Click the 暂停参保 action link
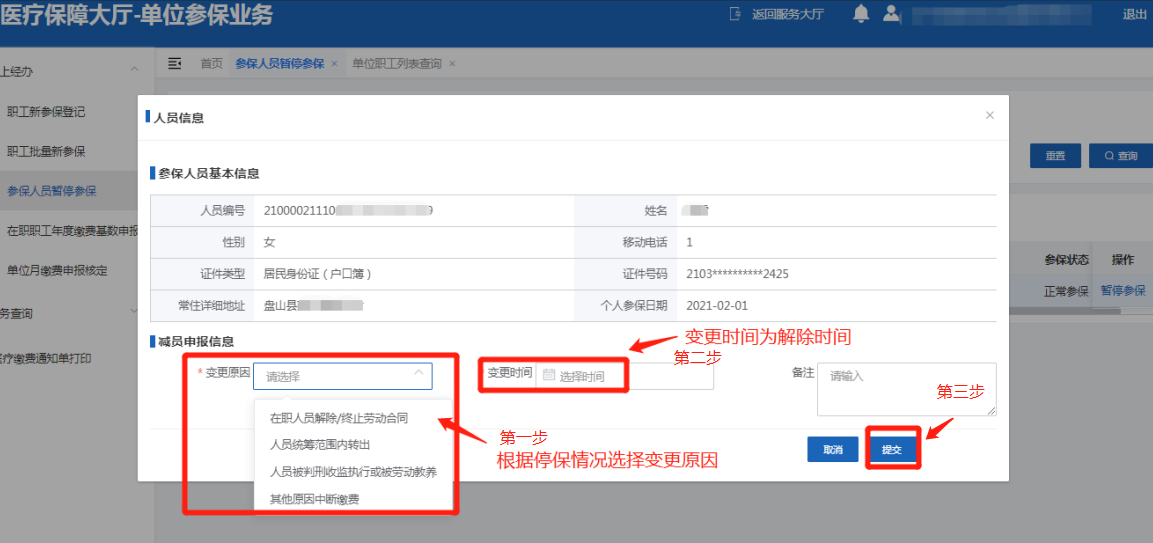 pos(1123,290)
